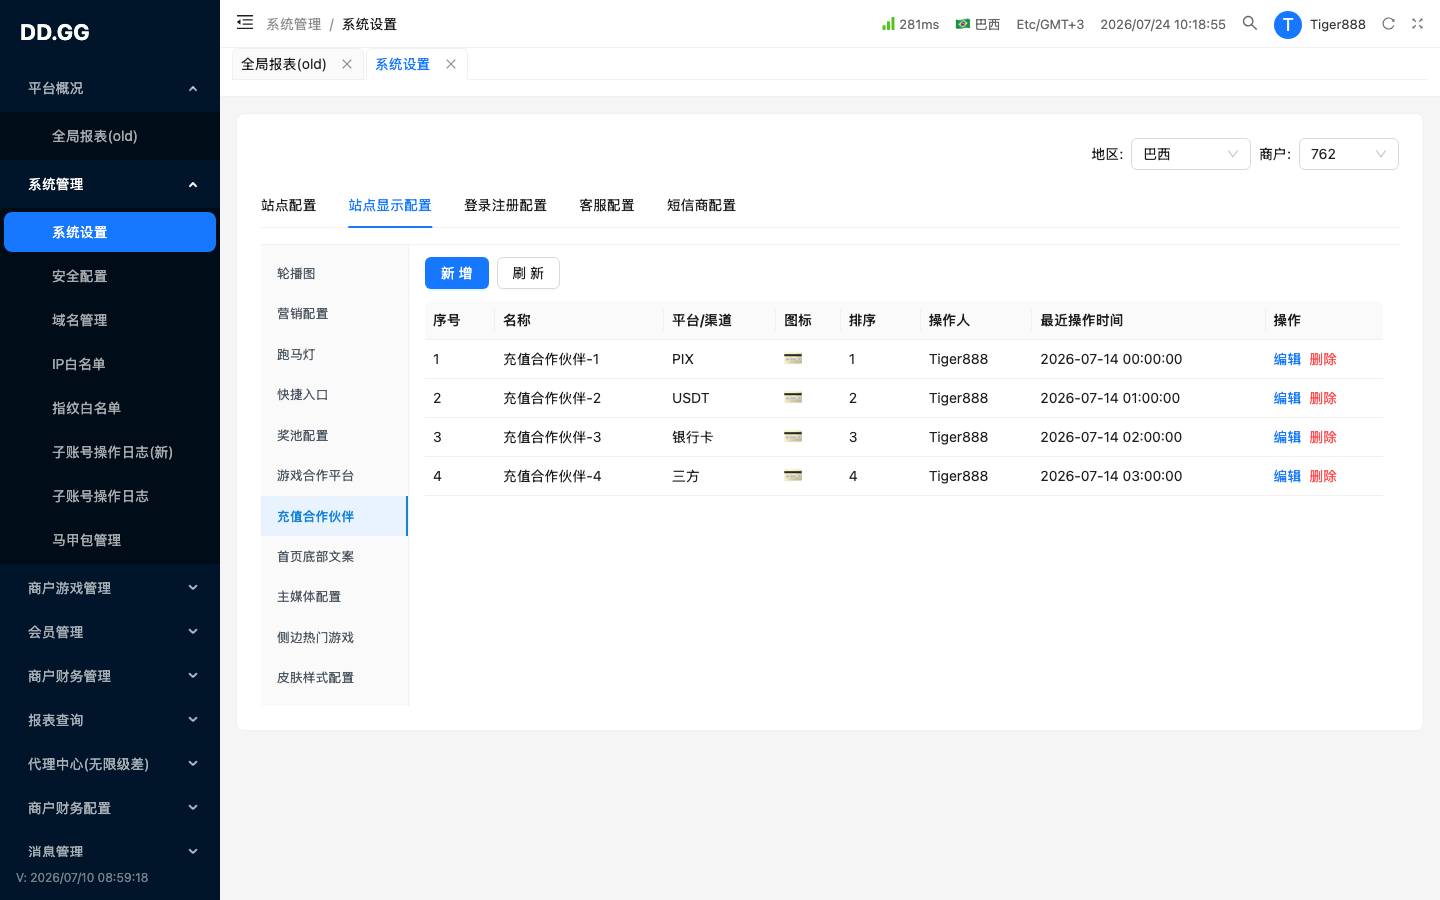
Task: Delete 充值合作伙伴-3 row
Action: click(1323, 437)
